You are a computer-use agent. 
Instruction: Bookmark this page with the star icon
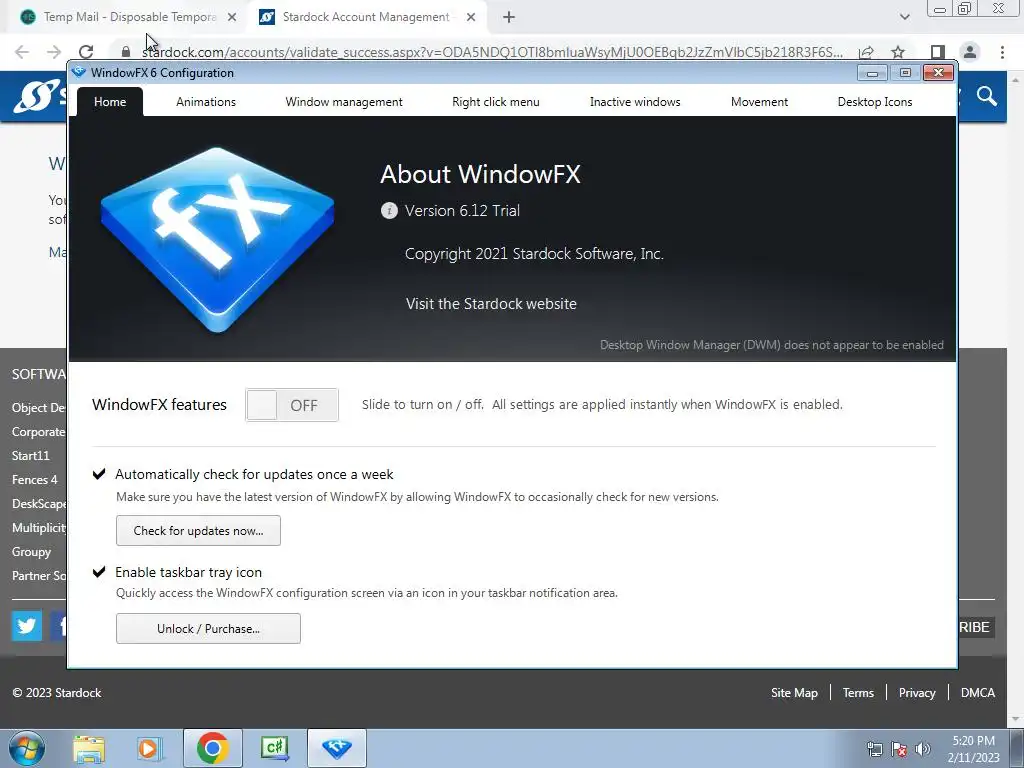click(x=898, y=52)
